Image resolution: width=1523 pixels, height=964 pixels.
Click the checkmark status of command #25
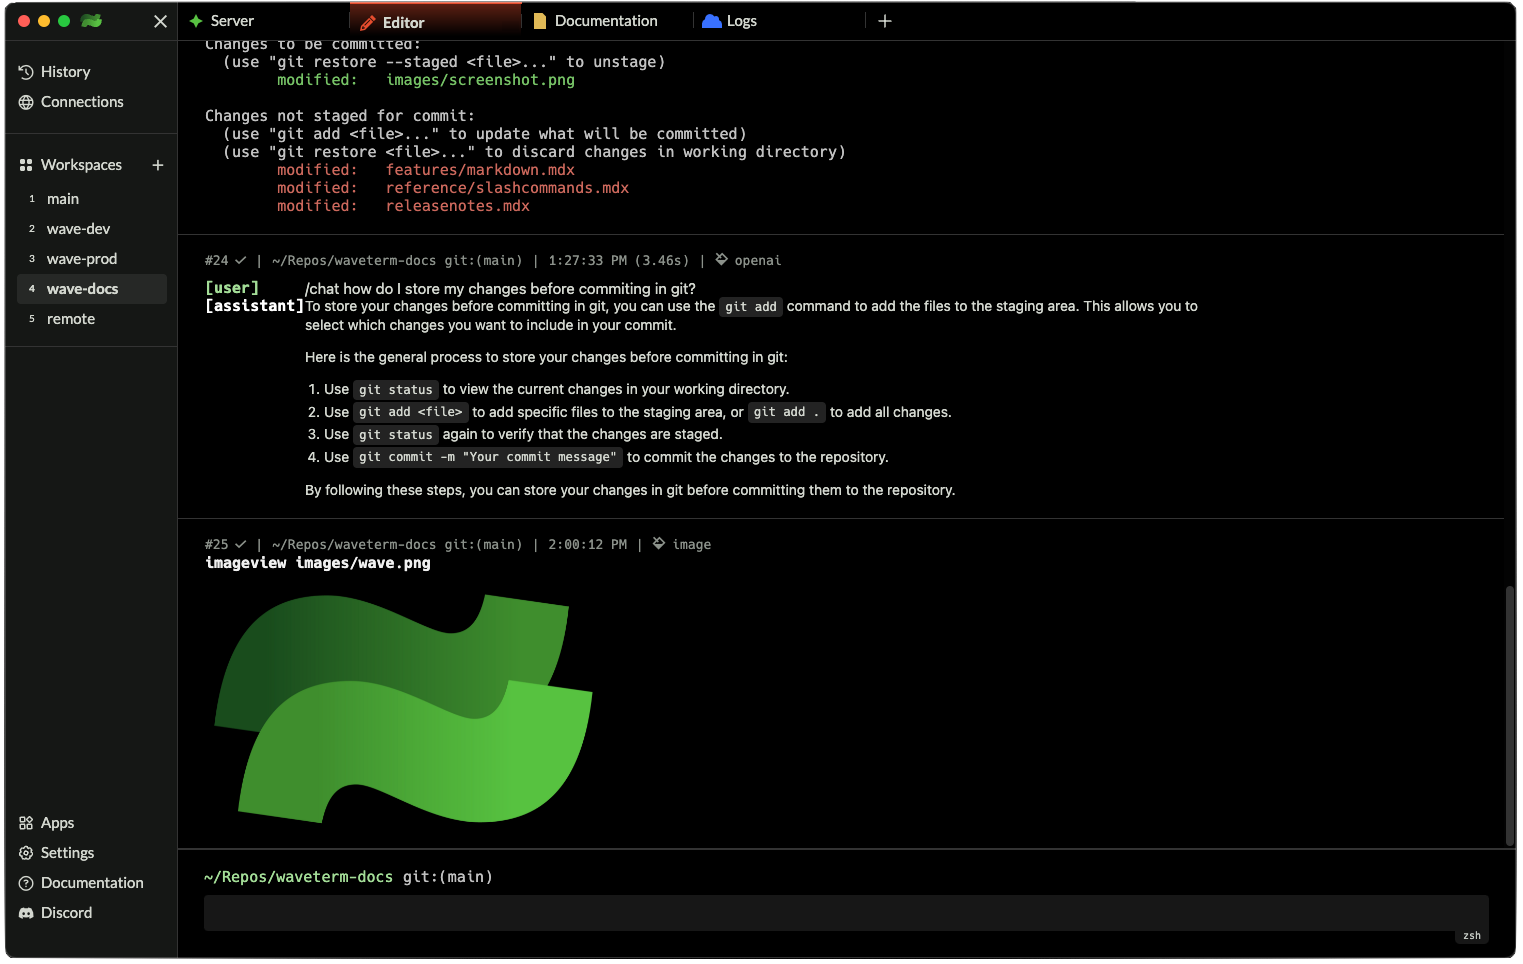(240, 544)
